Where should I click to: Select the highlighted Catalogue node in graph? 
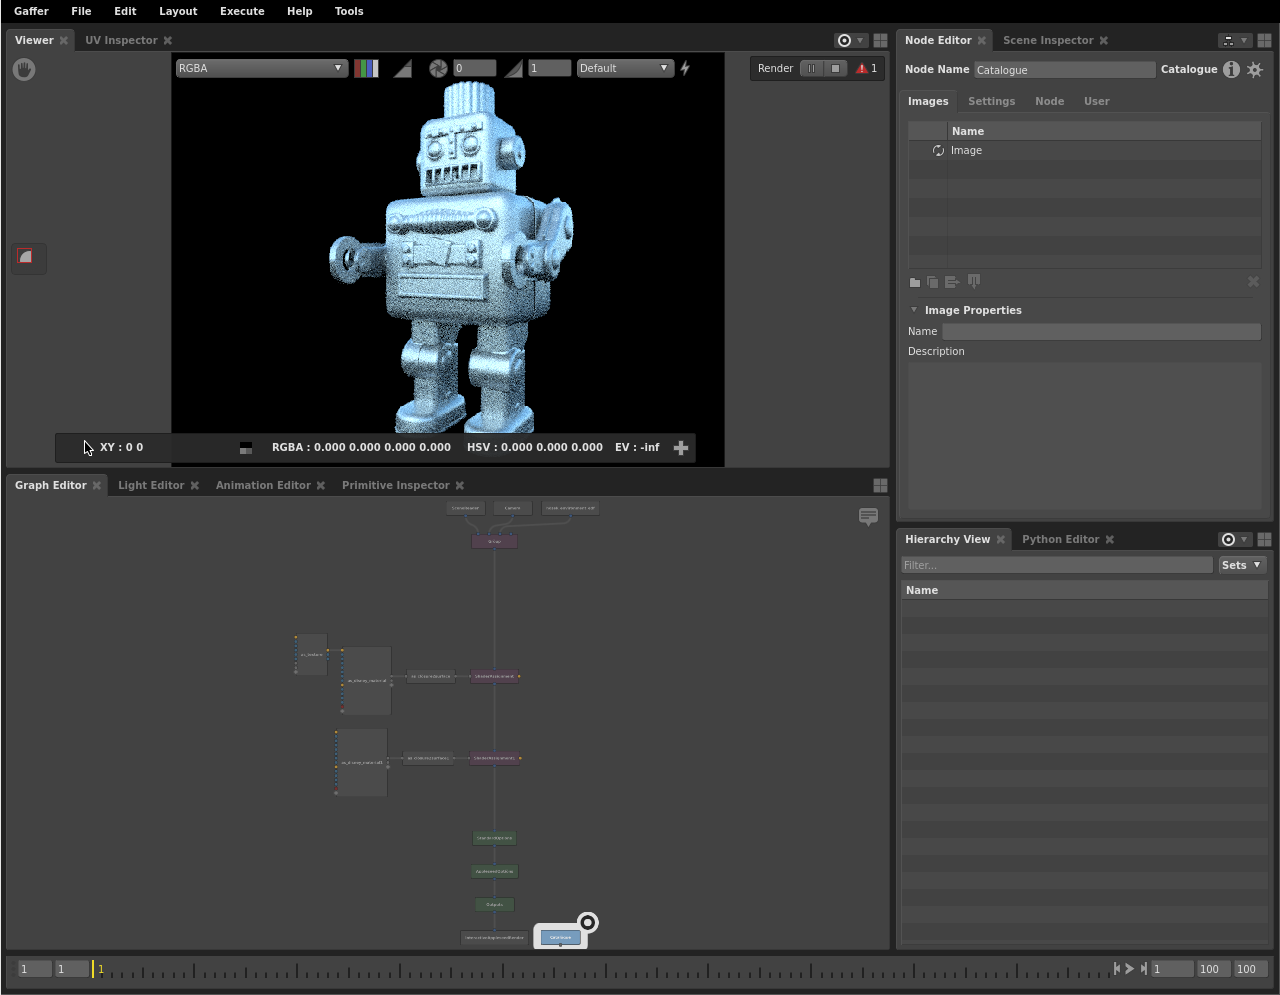560,937
